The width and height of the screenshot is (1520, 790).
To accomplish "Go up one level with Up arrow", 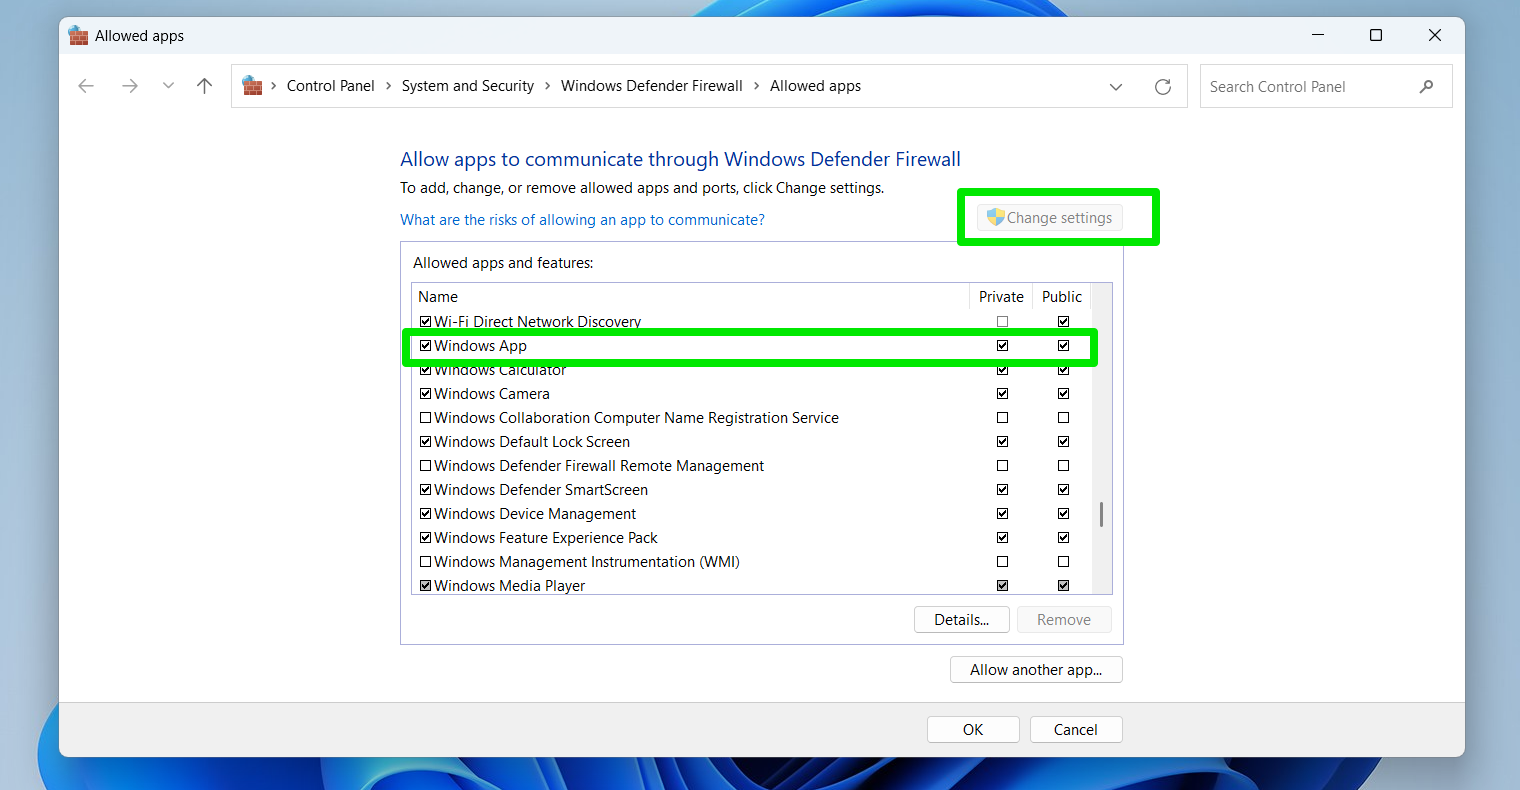I will 205,86.
